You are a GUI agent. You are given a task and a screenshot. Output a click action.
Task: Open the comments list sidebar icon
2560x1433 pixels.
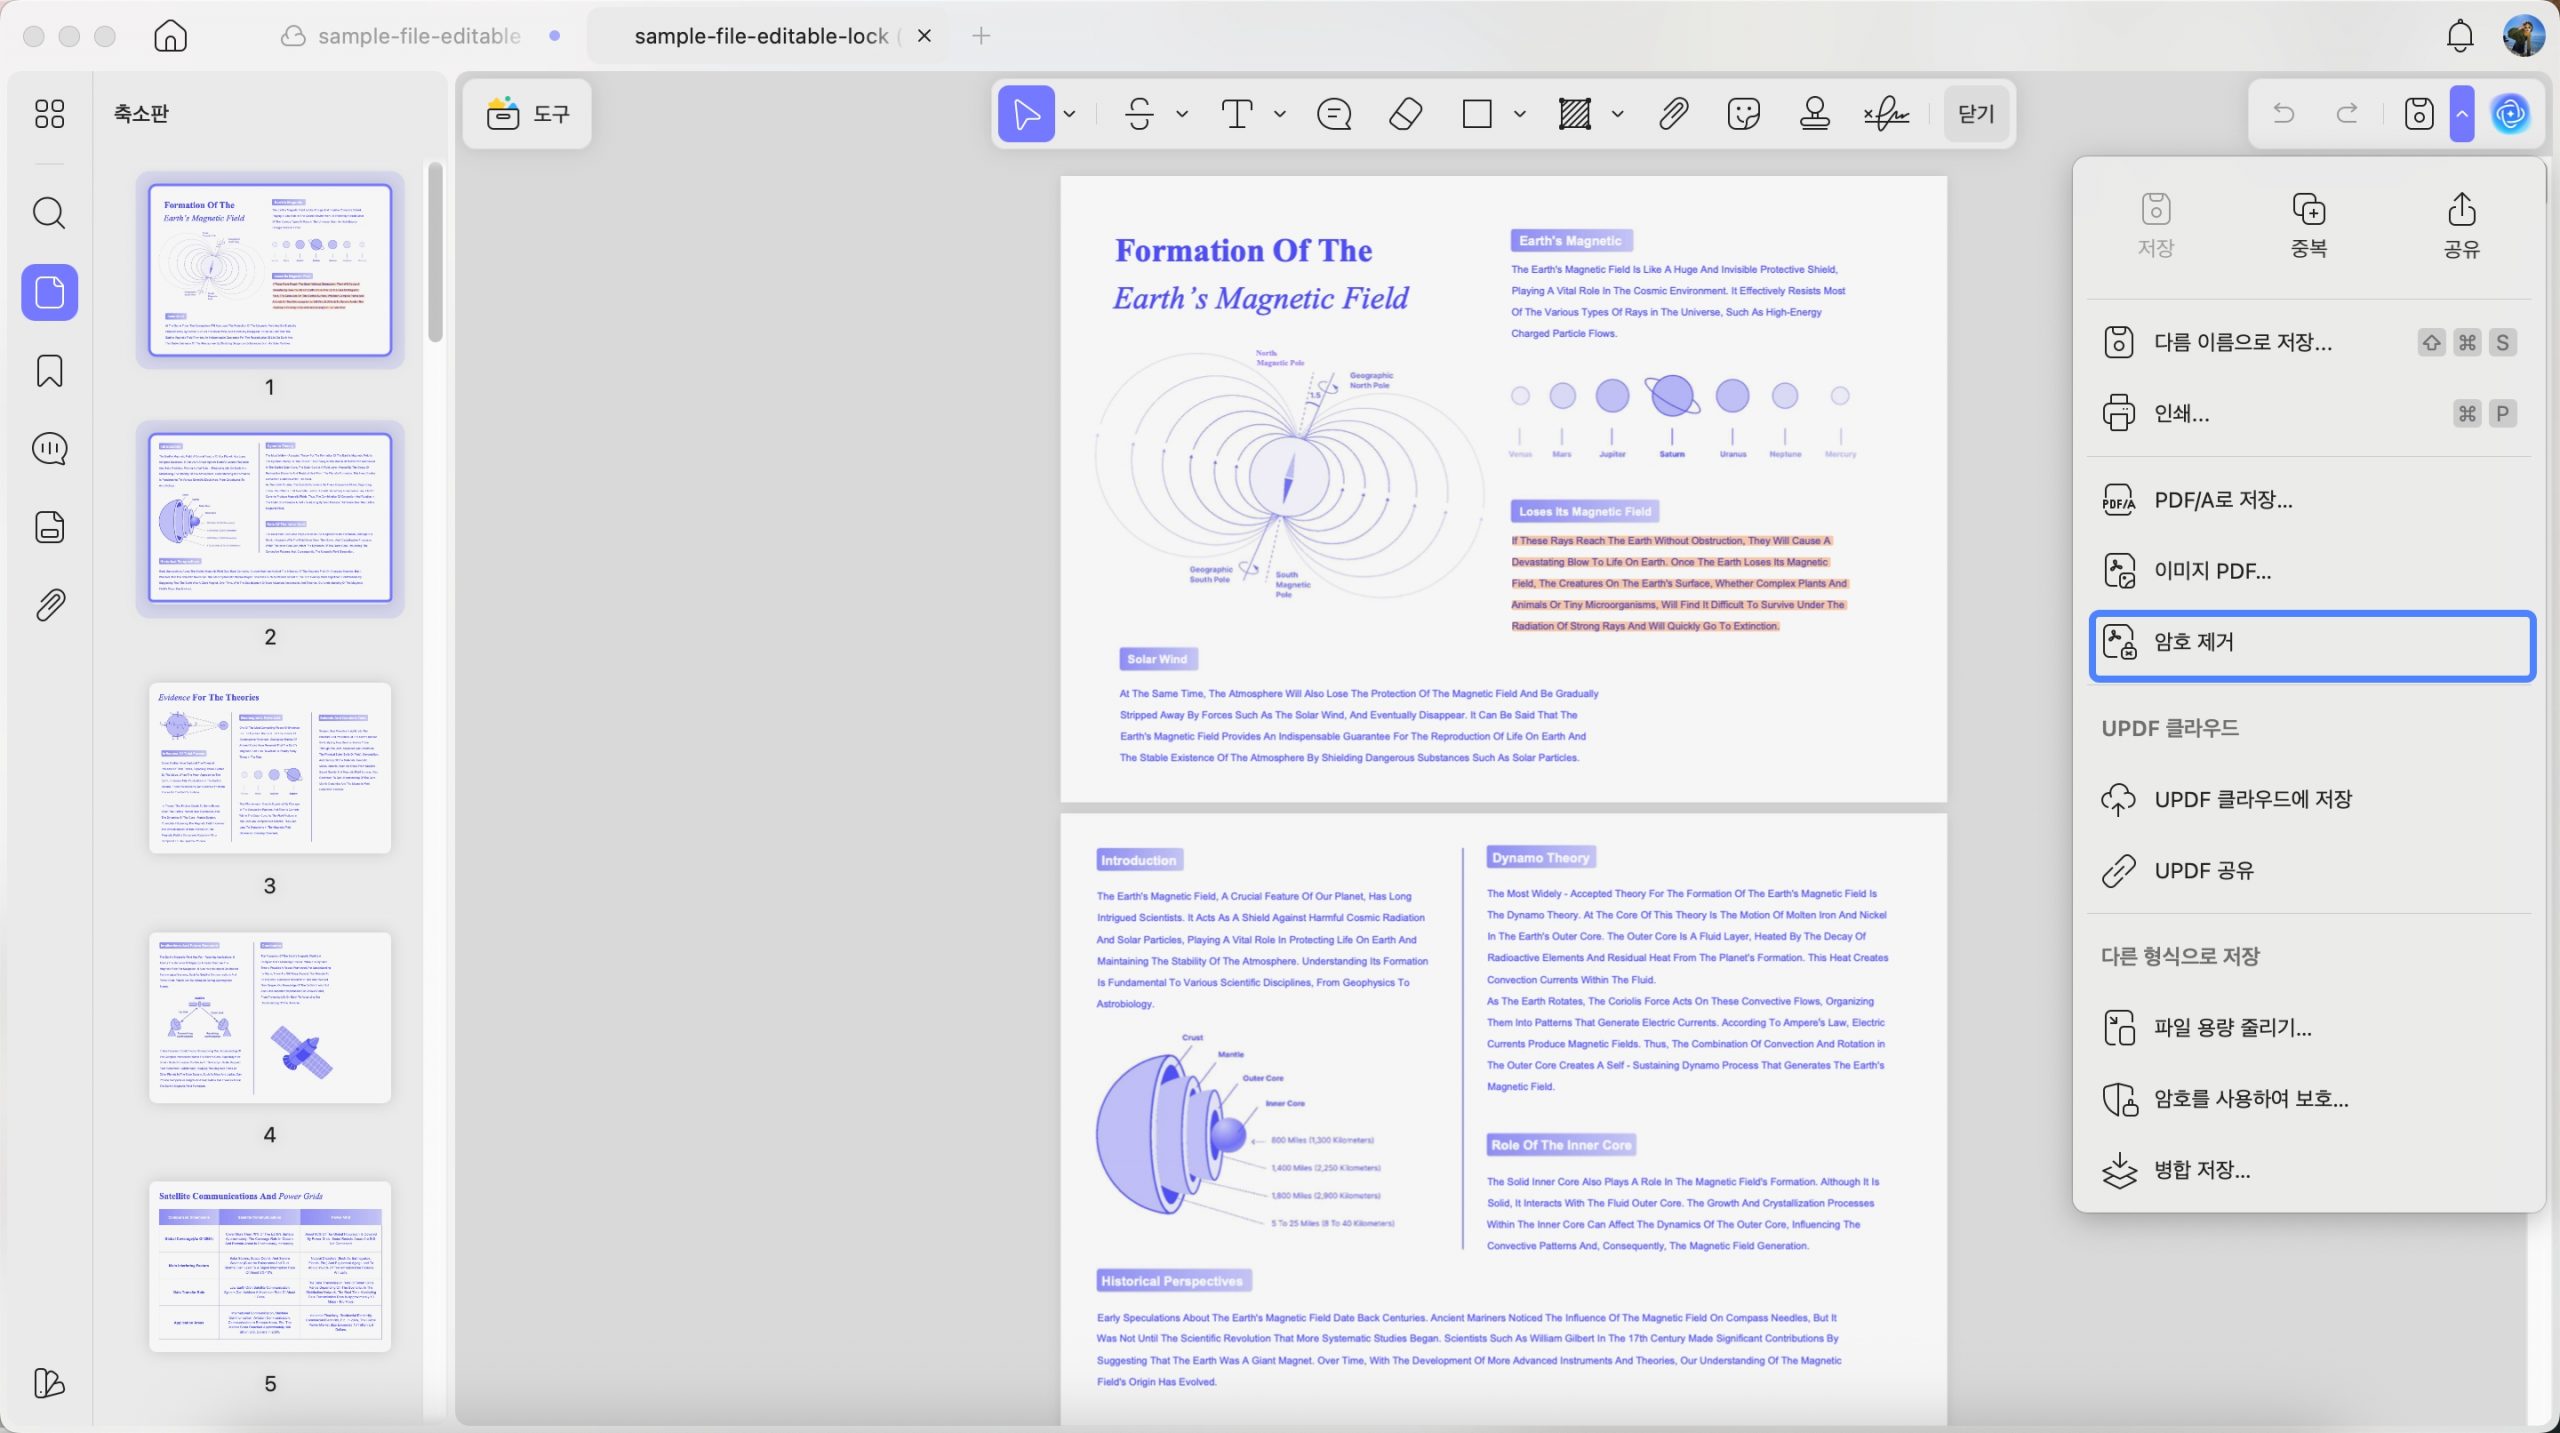(x=49, y=449)
